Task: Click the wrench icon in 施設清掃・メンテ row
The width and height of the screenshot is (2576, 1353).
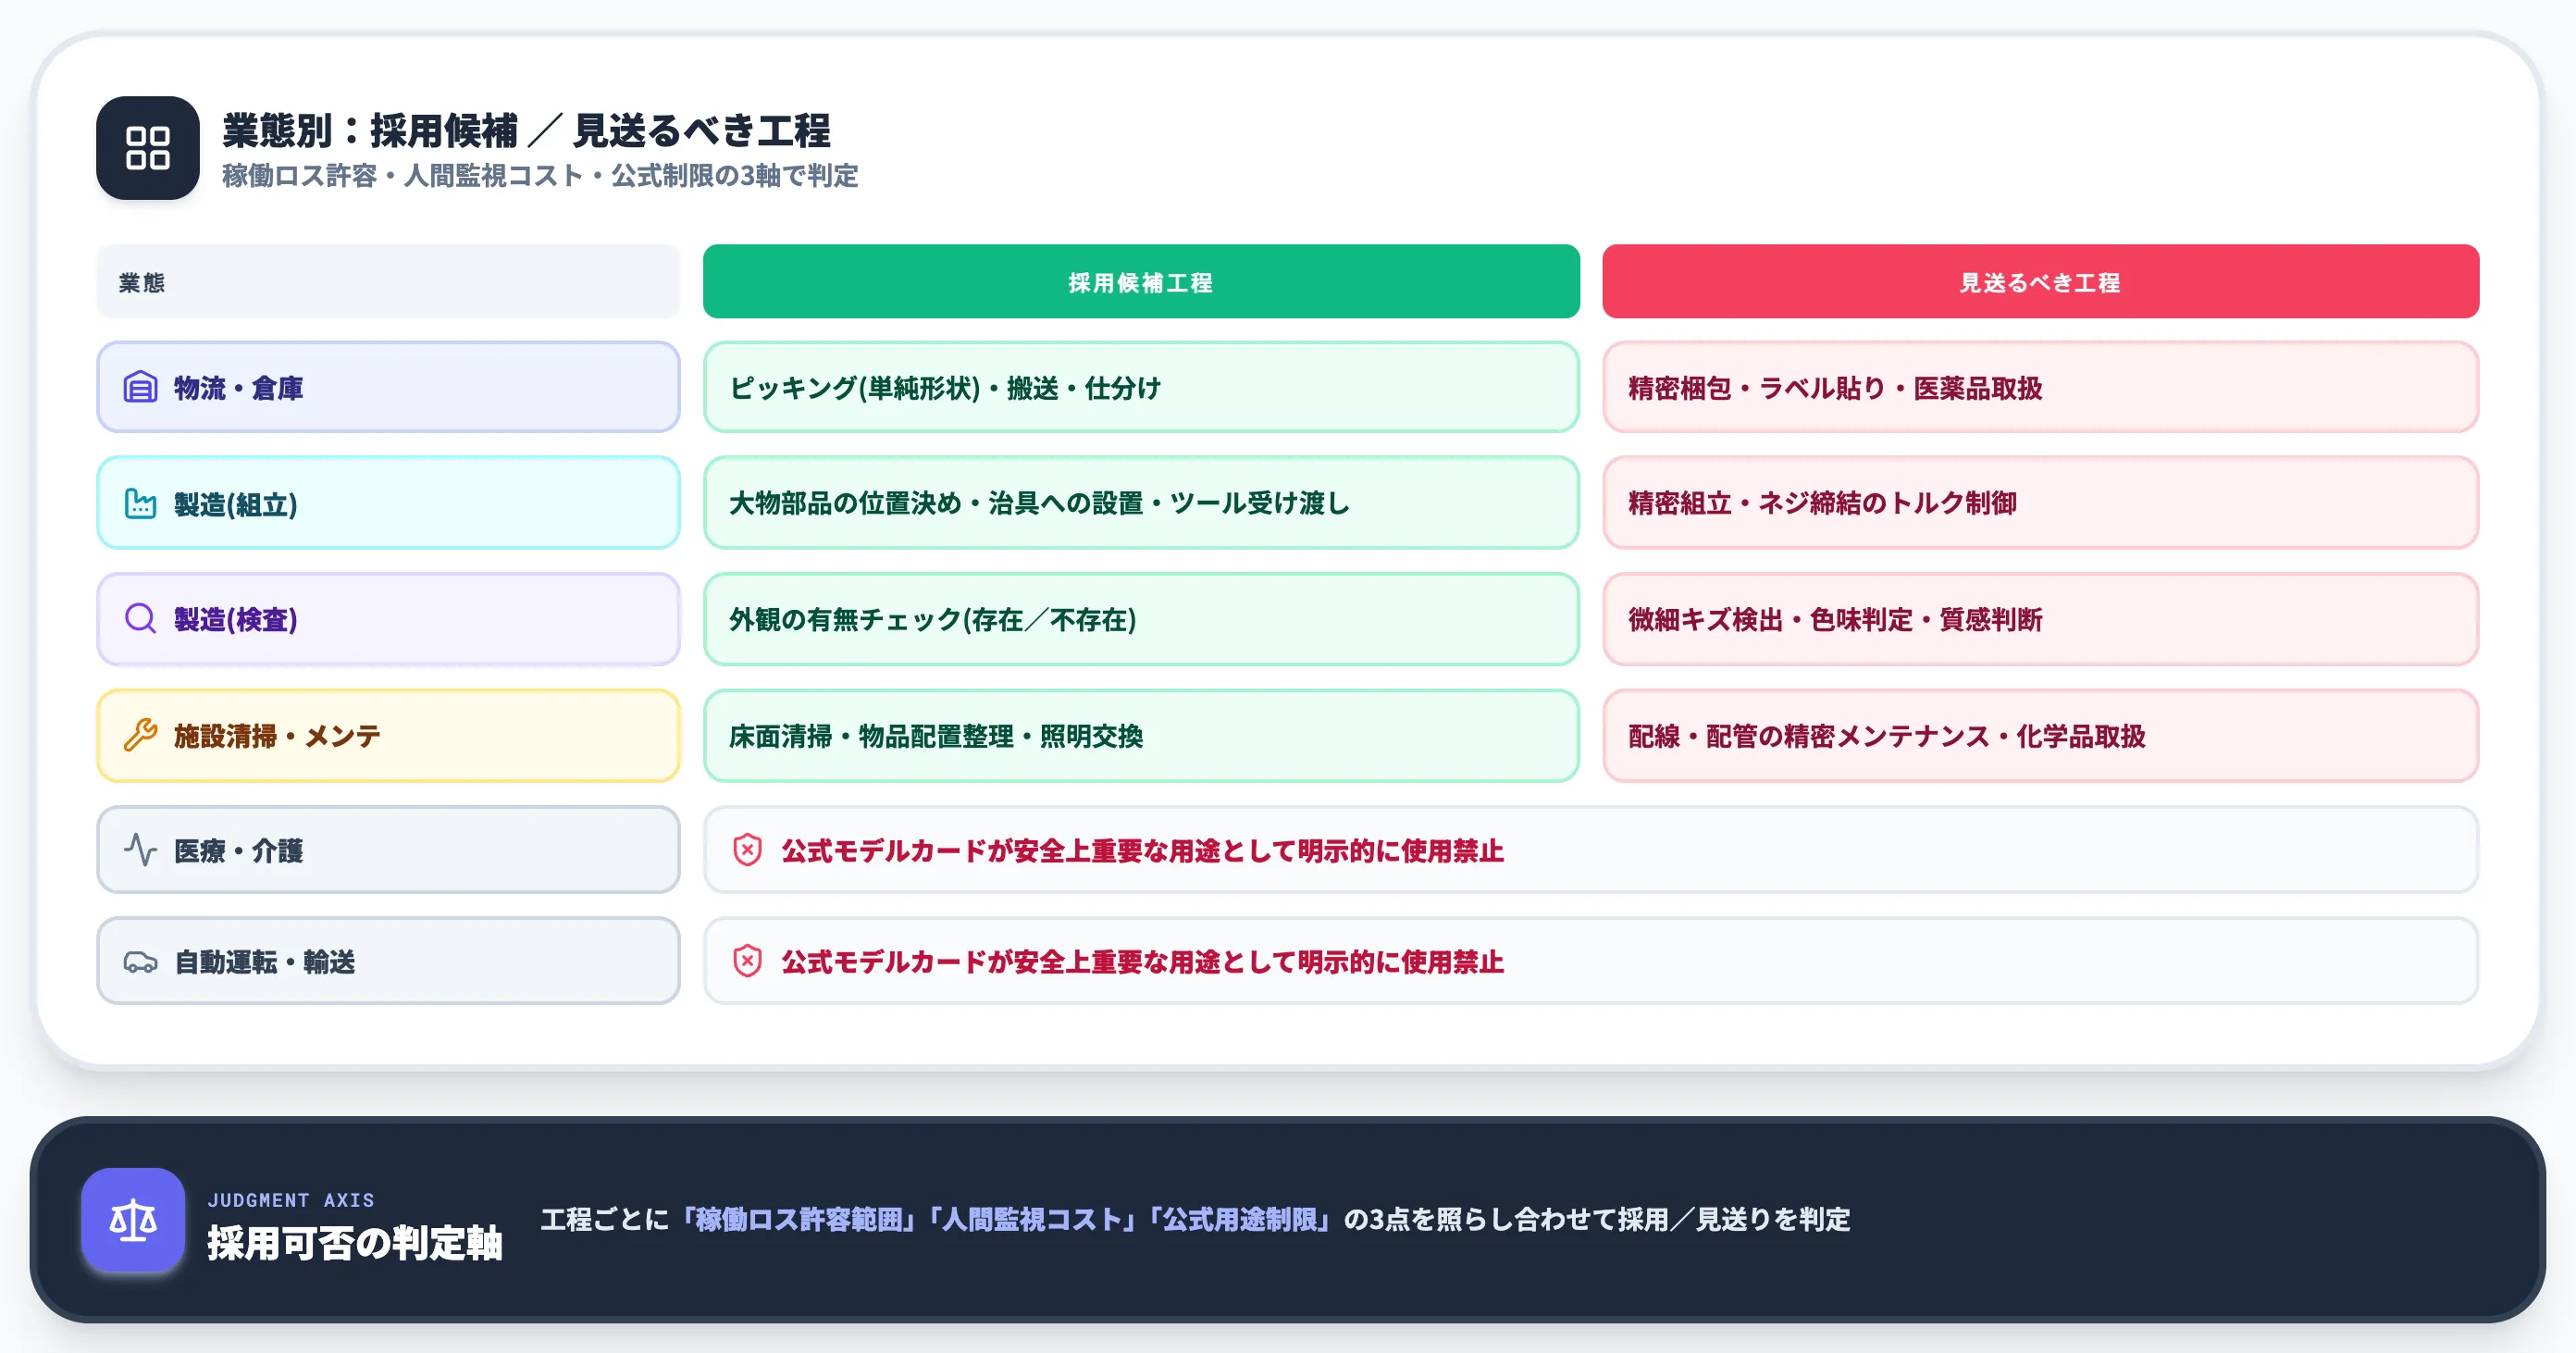Action: pos(140,735)
